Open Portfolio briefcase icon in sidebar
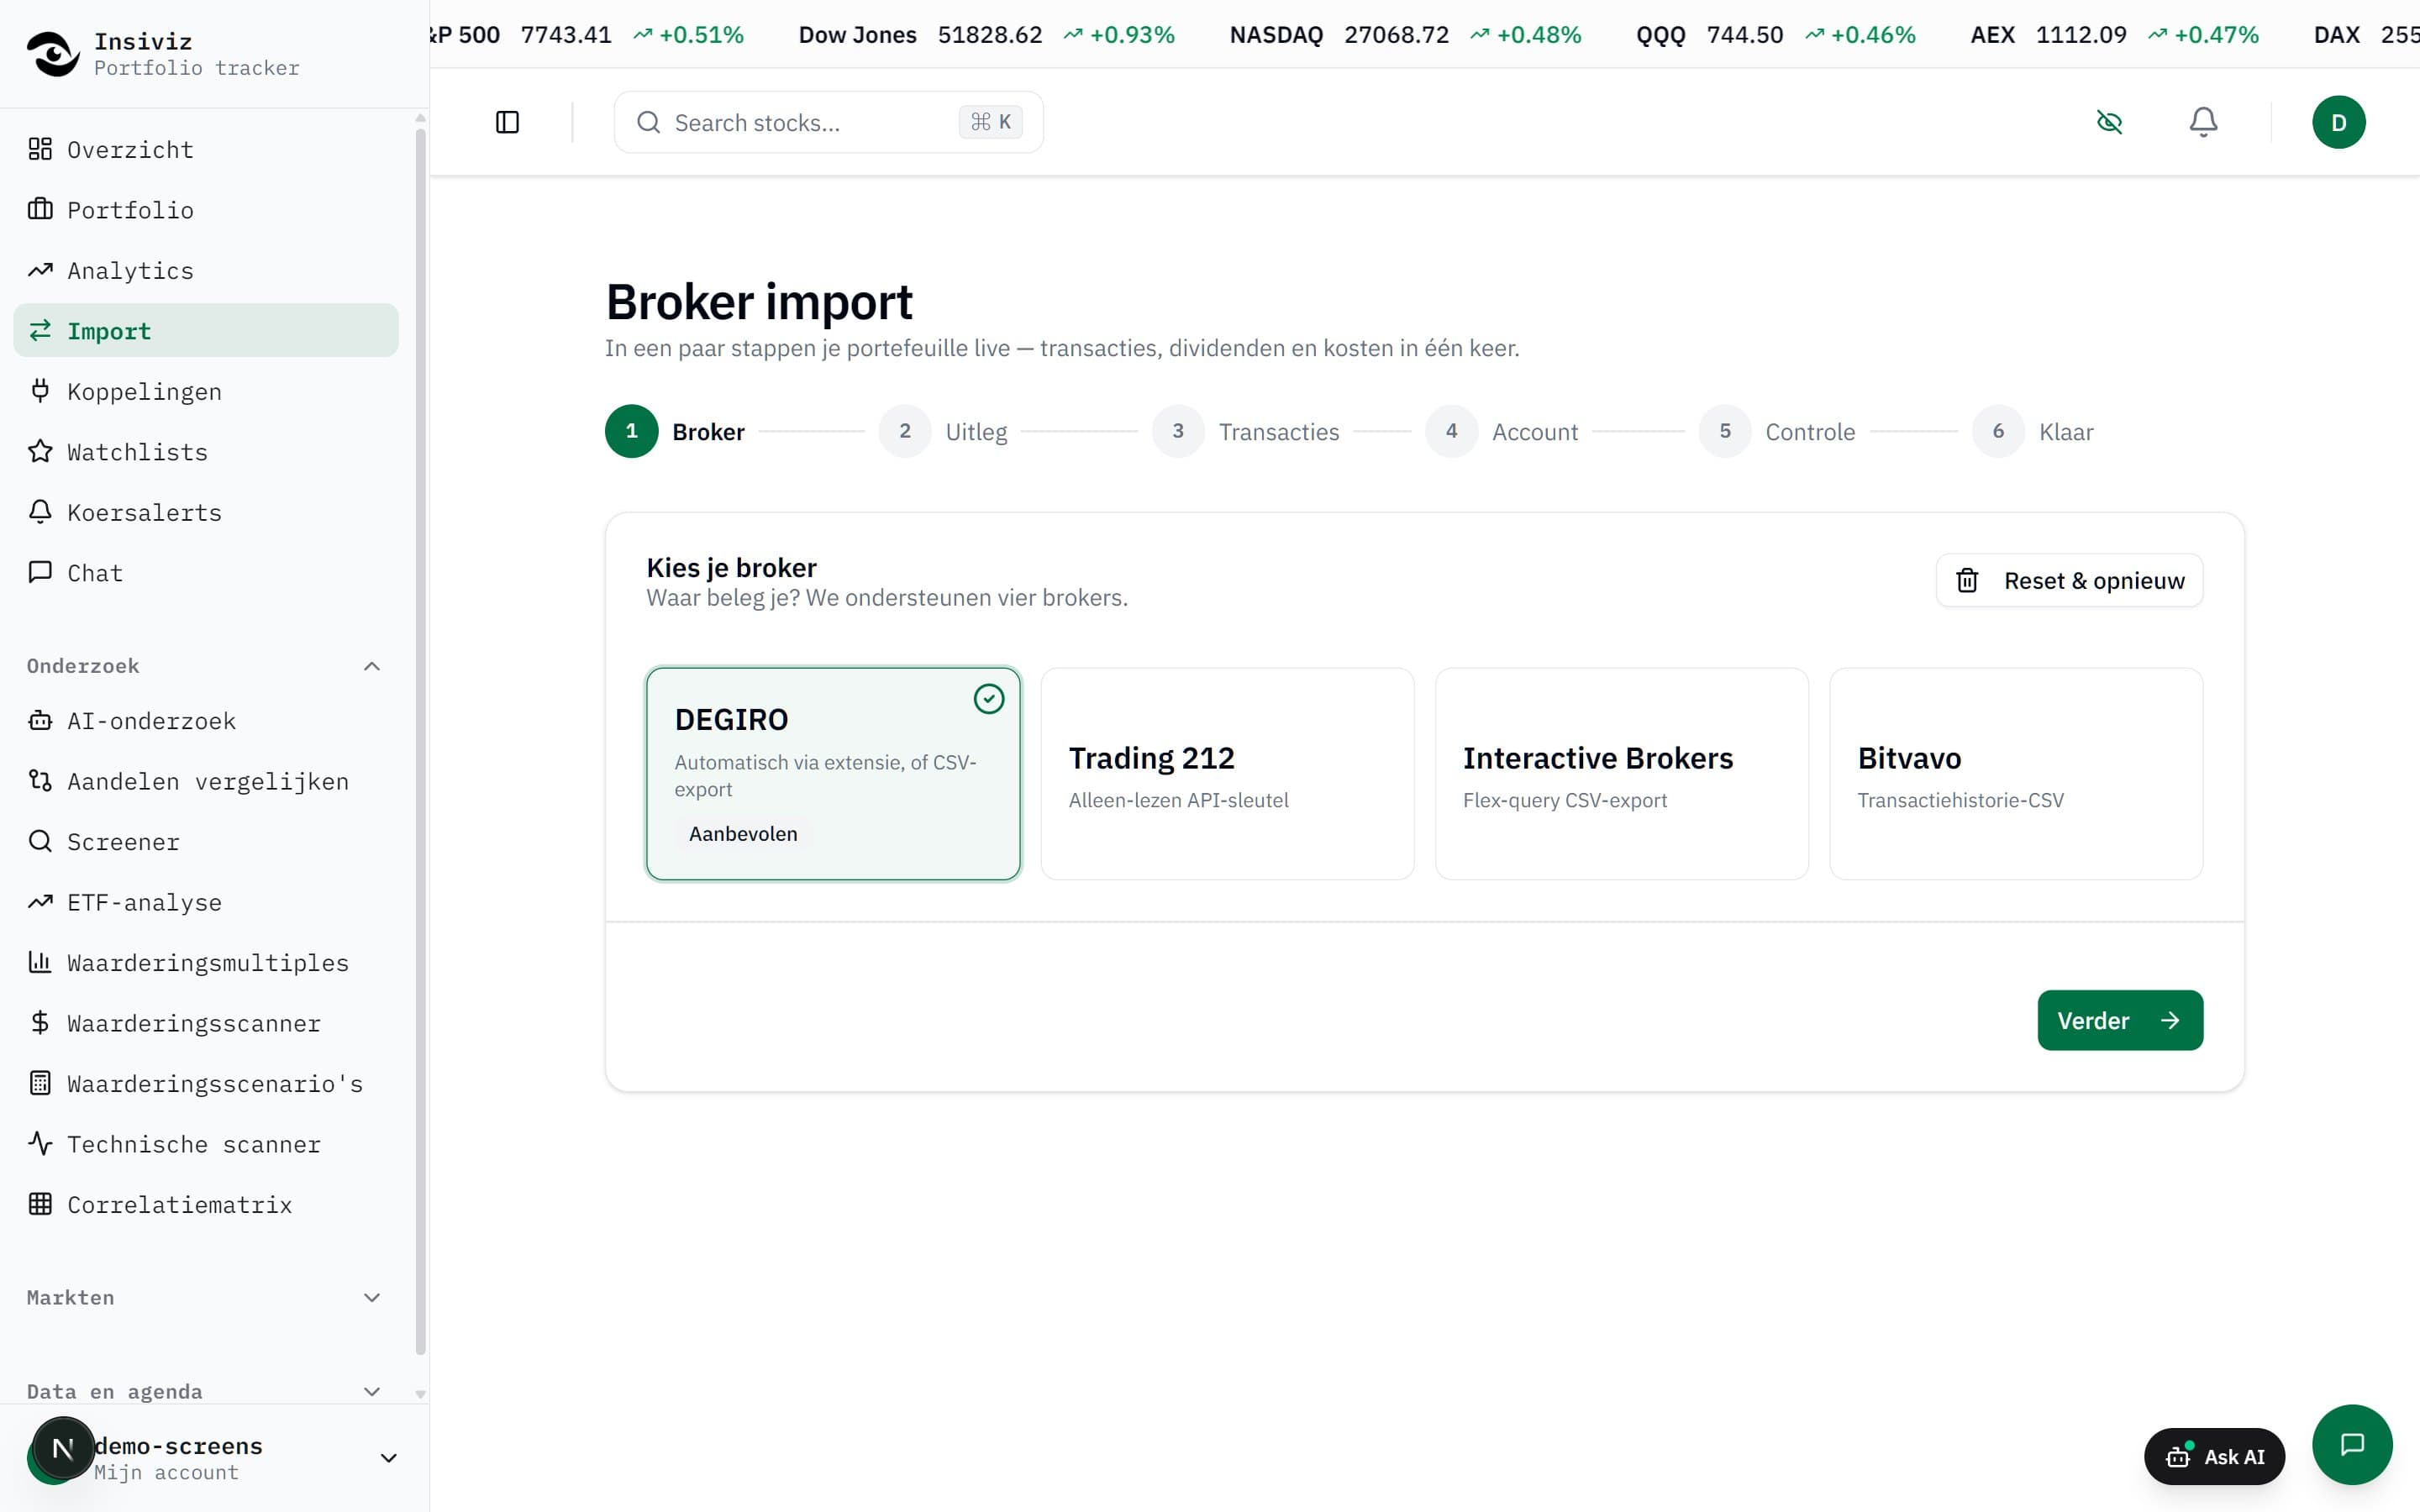Screen dimensions: 2420x1512 click(x=40, y=209)
